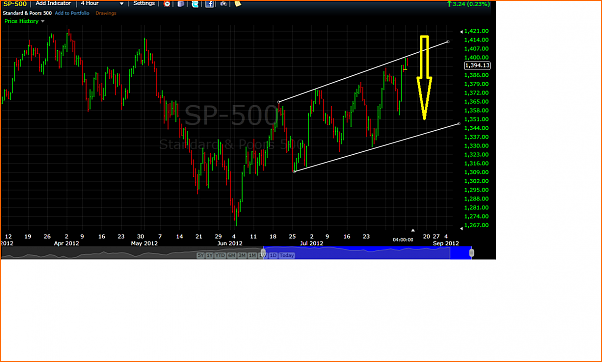Share chart on Twitter

pyautogui.click(x=195, y=4)
